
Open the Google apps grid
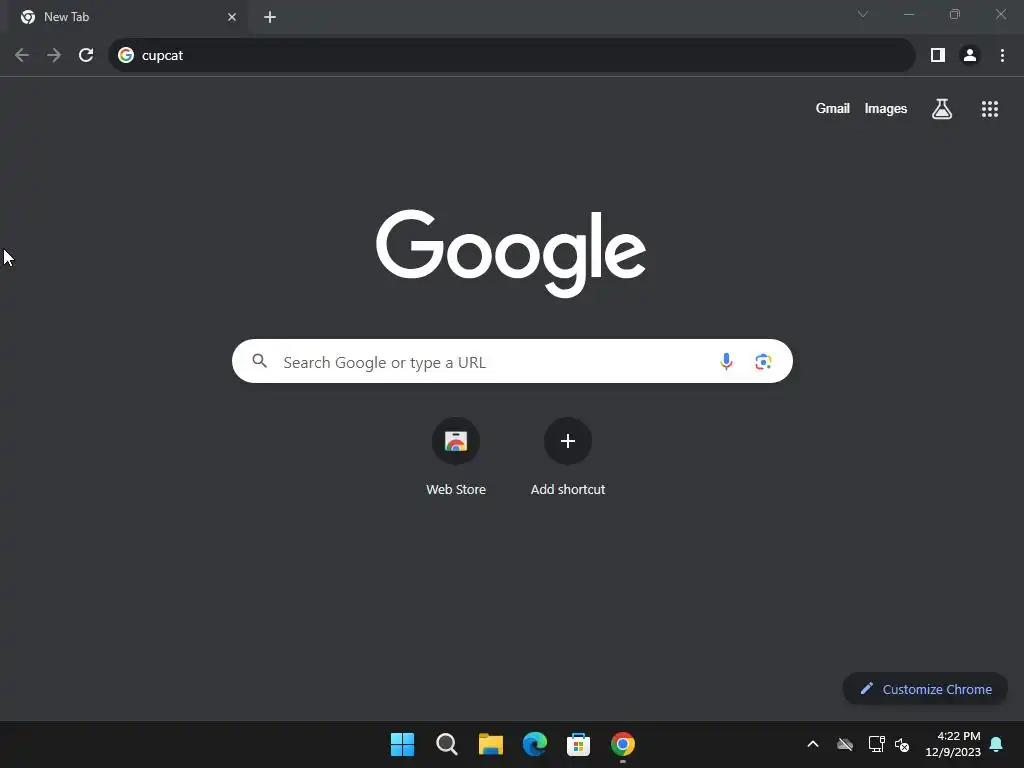point(990,109)
